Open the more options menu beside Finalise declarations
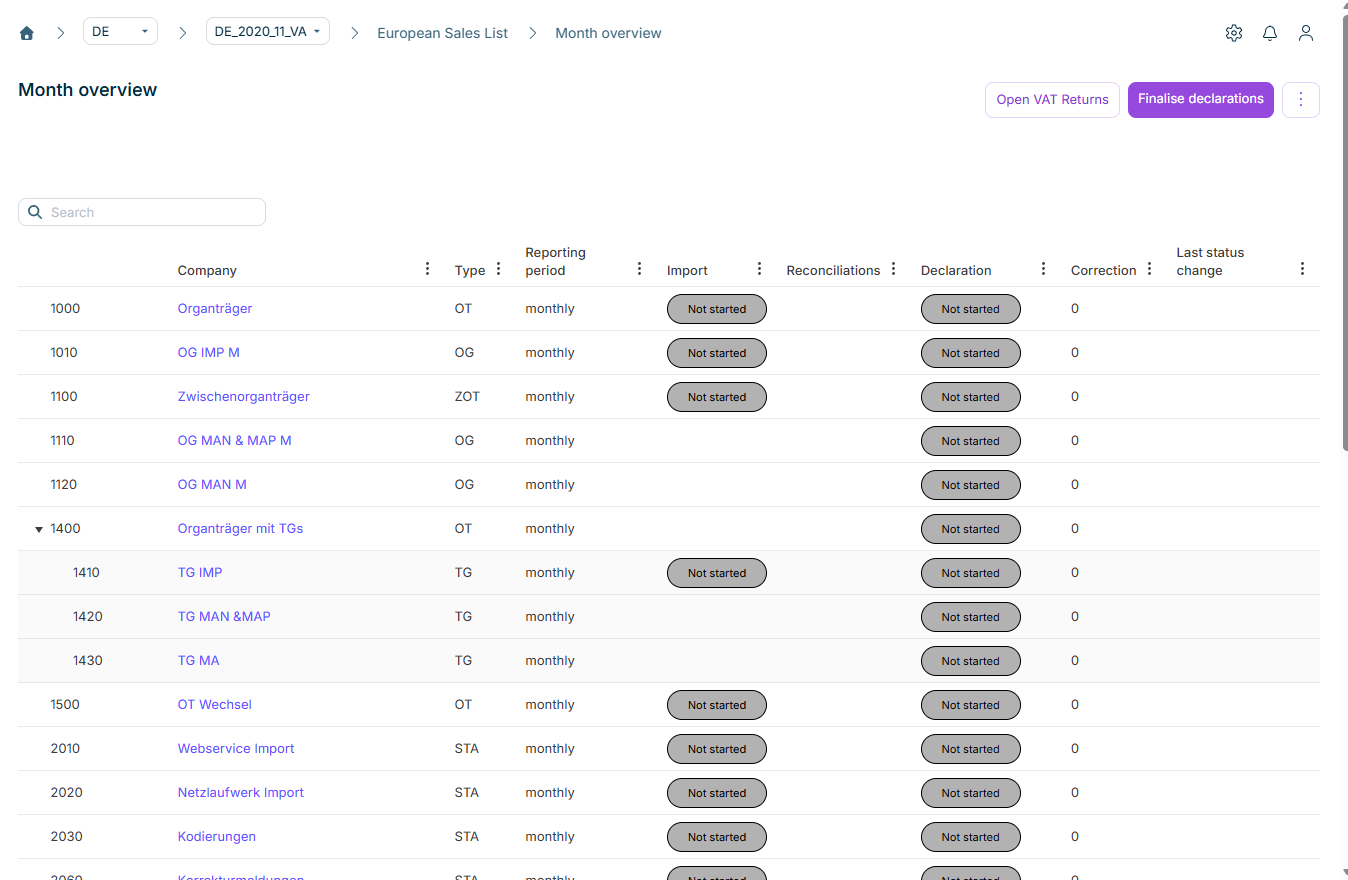This screenshot has width=1348, height=880. point(1301,100)
